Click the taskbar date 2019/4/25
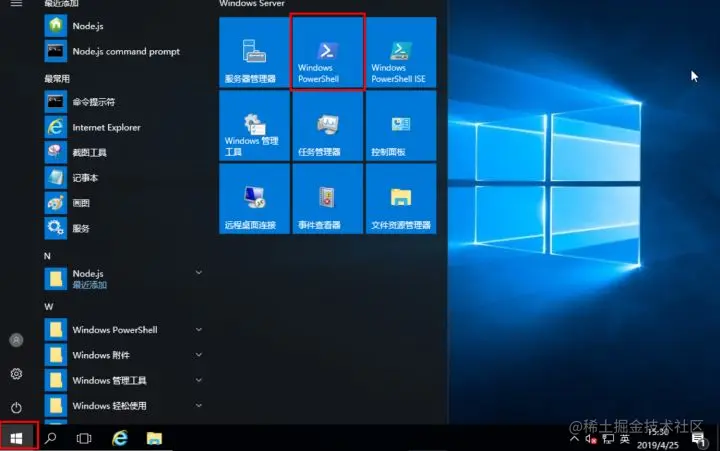The image size is (720, 451). coord(658,445)
